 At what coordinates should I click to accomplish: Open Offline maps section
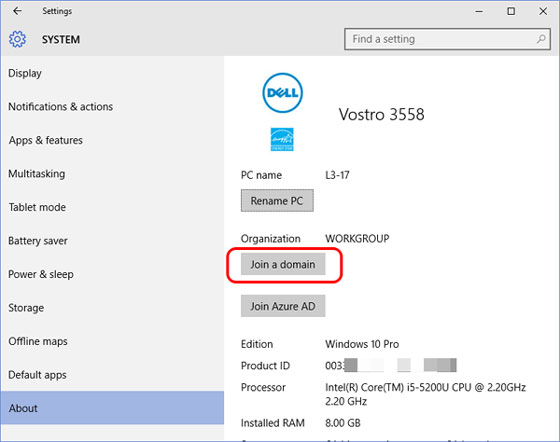pyautogui.click(x=112, y=341)
